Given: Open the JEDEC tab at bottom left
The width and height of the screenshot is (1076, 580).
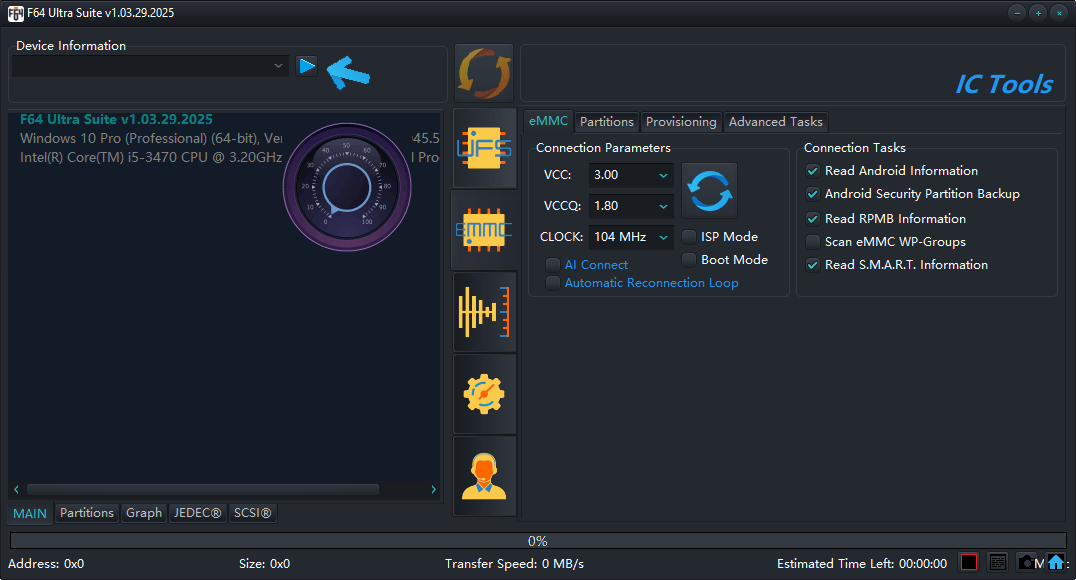Looking at the screenshot, I should 197,513.
